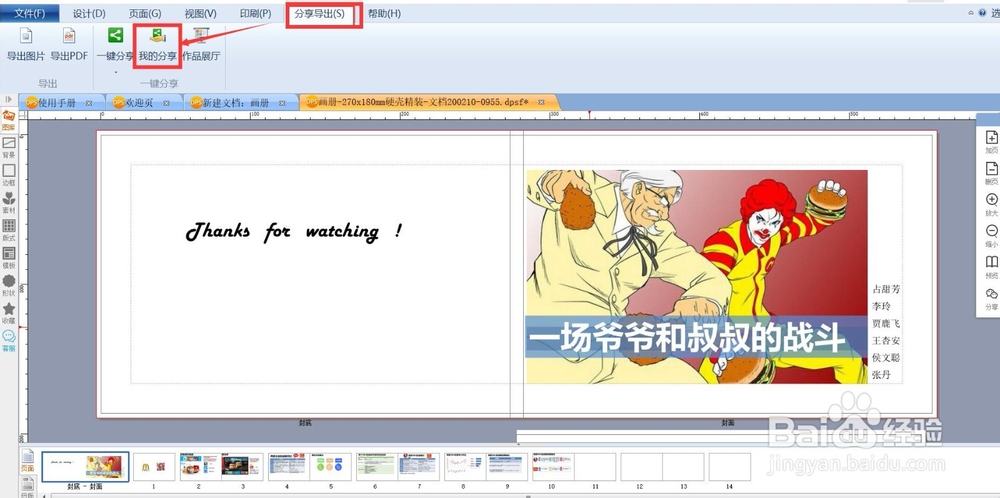Open the 边框 border panel
This screenshot has height=498, width=1000.
click(x=9, y=175)
